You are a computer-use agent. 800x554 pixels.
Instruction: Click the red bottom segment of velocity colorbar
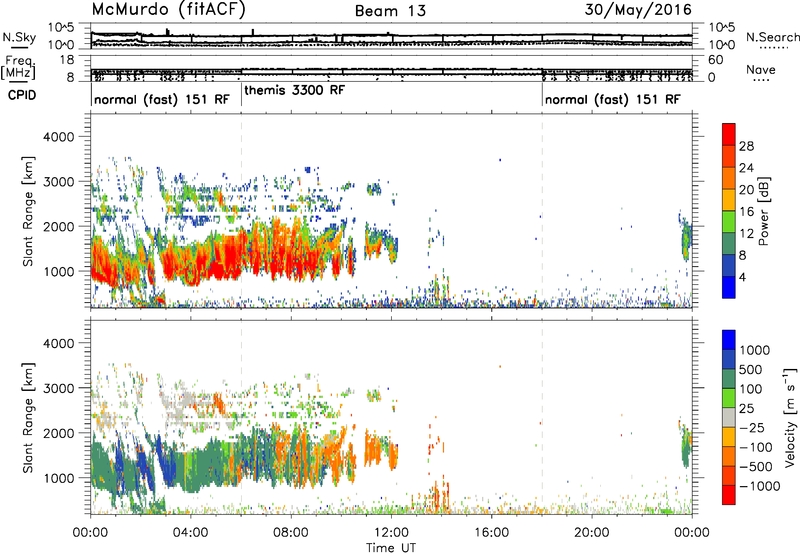pos(729,495)
